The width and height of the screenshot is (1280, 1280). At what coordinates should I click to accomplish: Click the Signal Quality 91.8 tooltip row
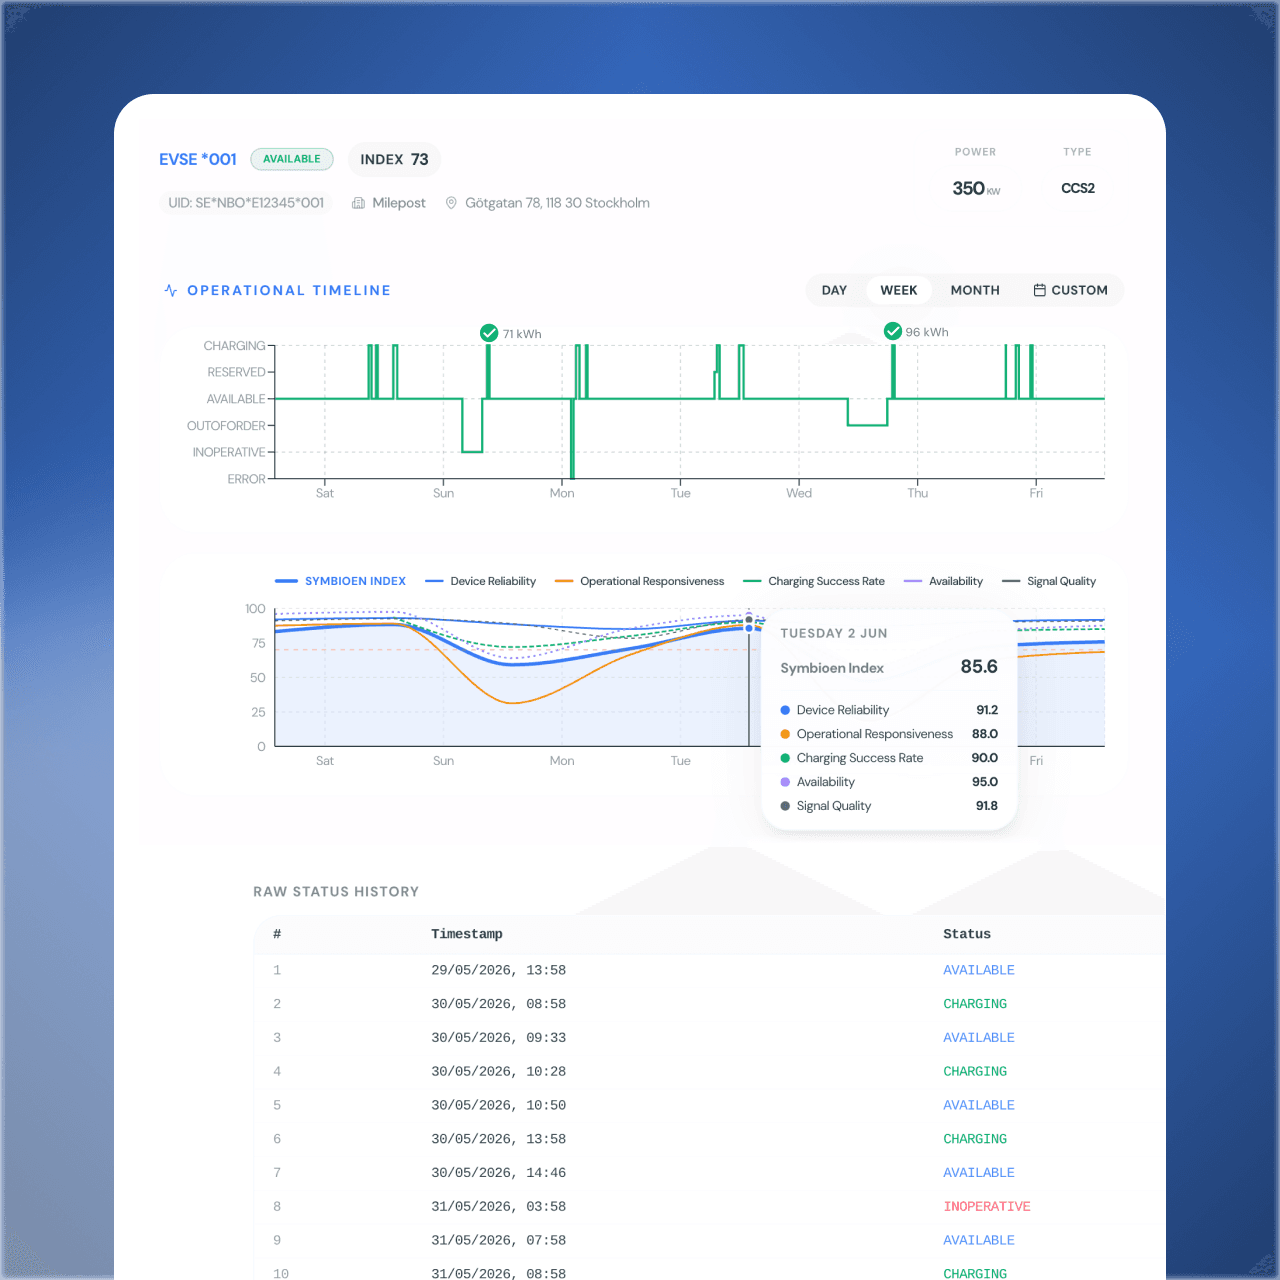click(x=889, y=806)
